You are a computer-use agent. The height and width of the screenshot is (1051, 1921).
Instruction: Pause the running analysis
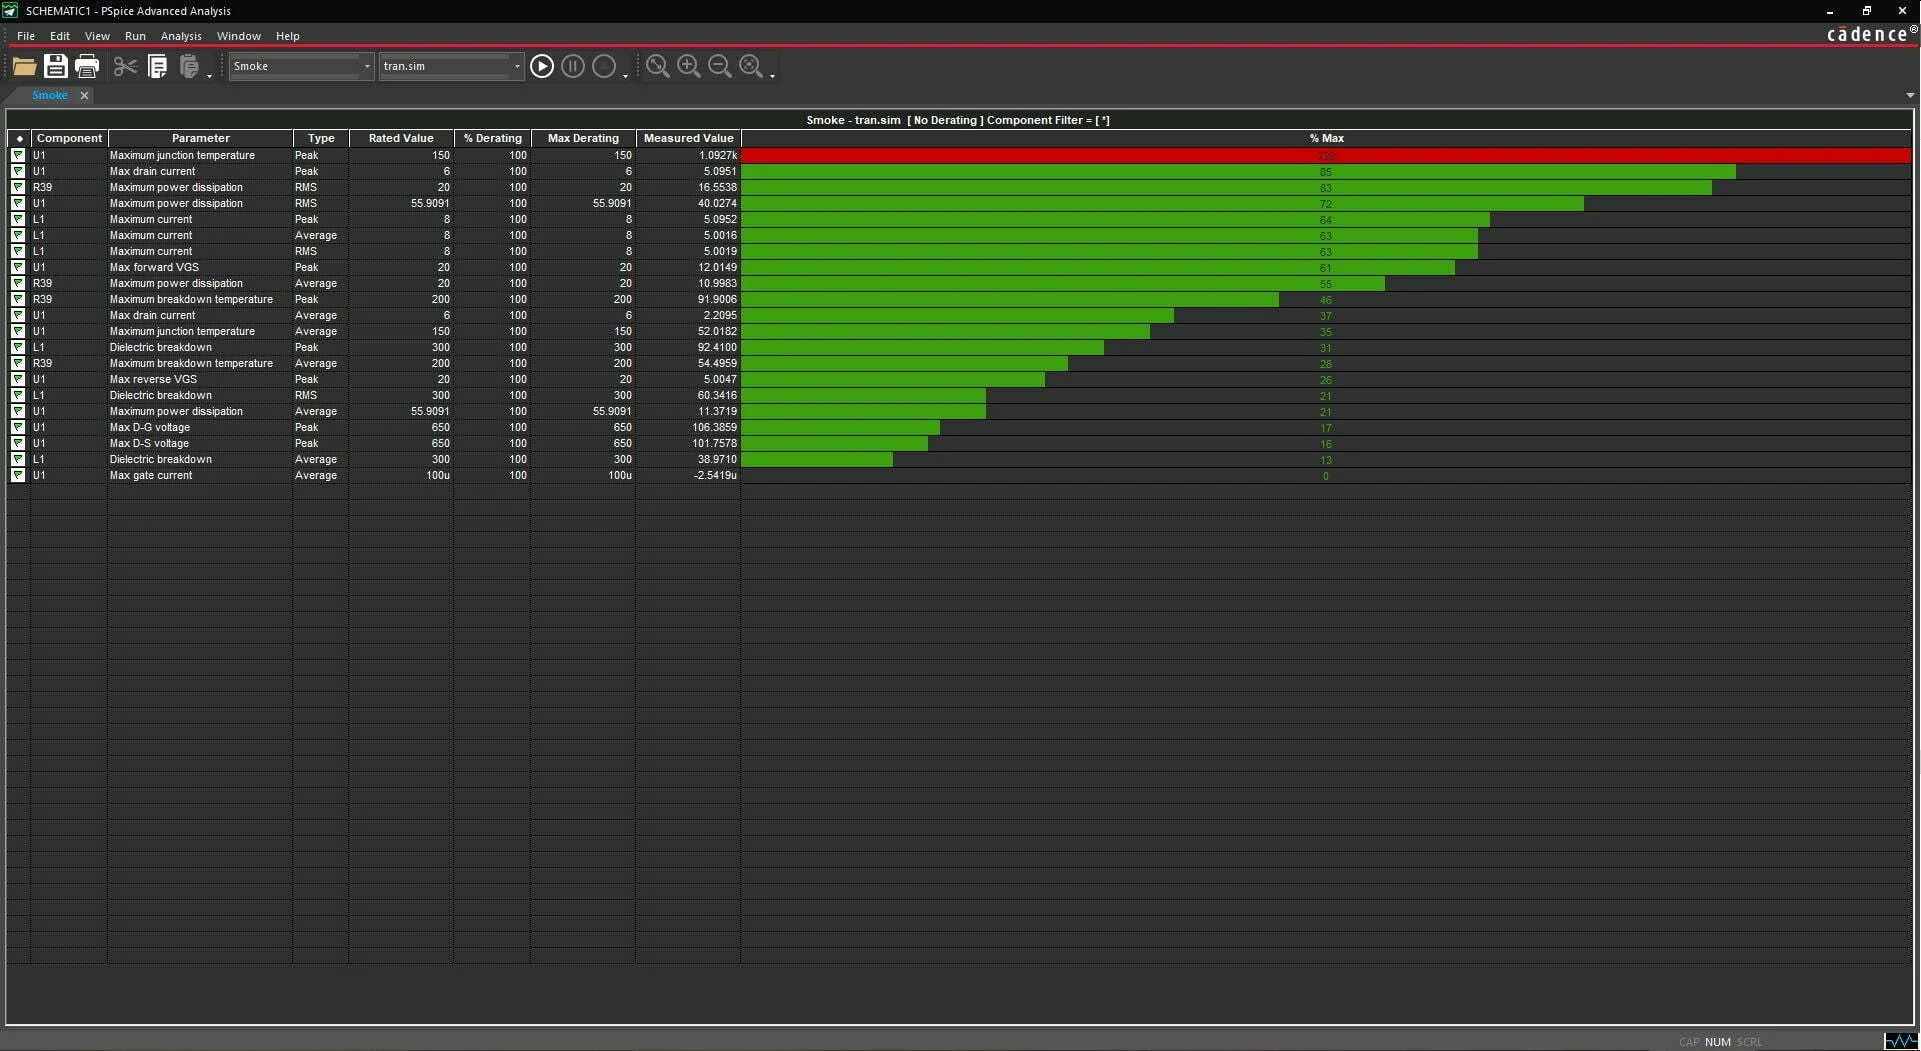(x=573, y=66)
